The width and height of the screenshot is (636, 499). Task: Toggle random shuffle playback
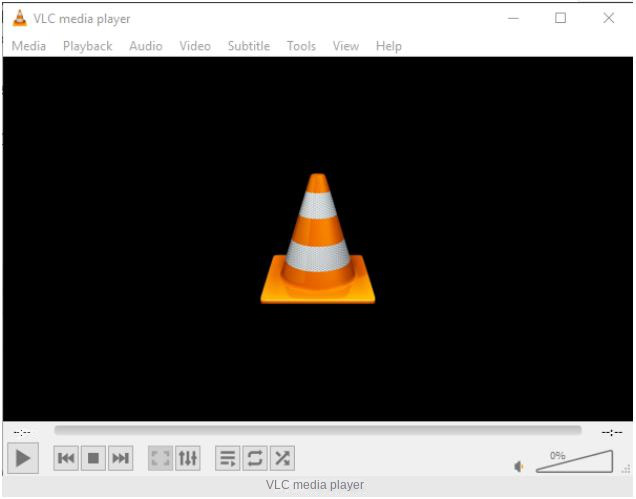click(x=282, y=458)
